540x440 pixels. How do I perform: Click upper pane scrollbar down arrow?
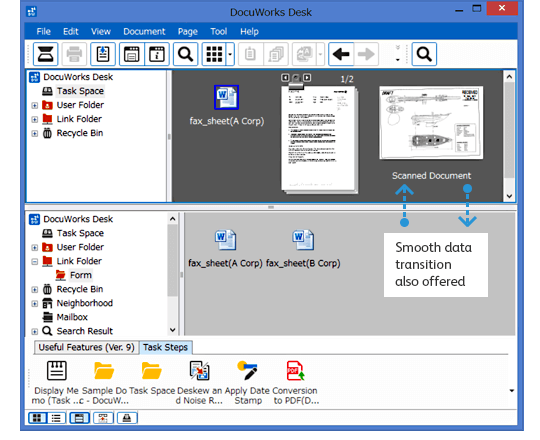509,197
